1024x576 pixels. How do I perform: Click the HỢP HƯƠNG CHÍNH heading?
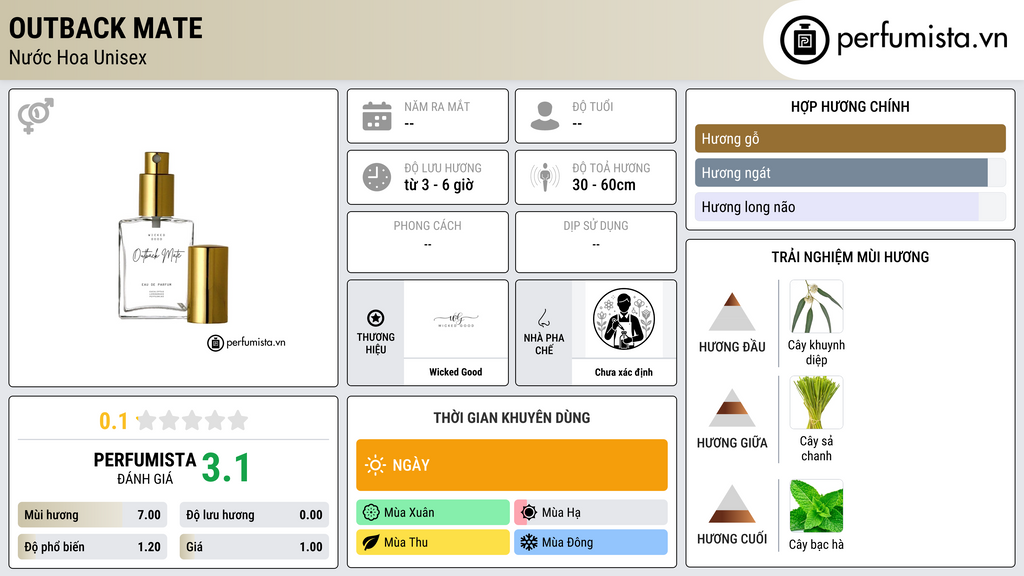850,107
